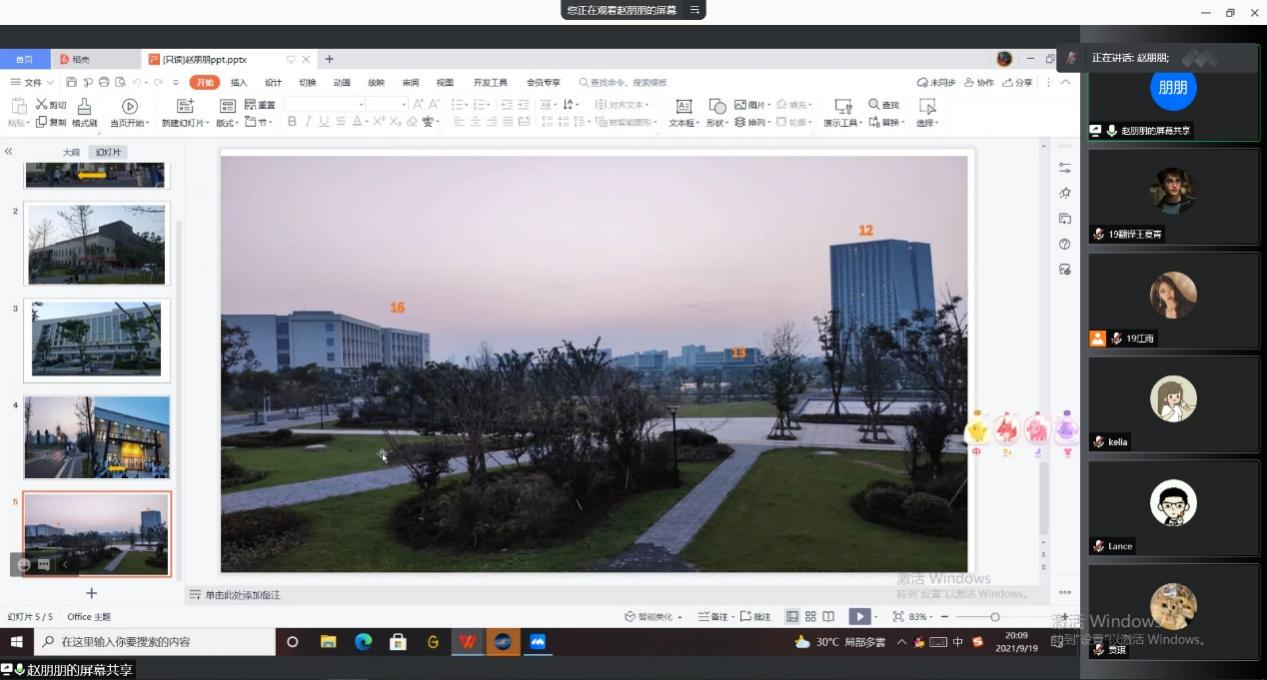The height and width of the screenshot is (680, 1267).
Task: Toggle Italic formatting
Action: (x=308, y=122)
